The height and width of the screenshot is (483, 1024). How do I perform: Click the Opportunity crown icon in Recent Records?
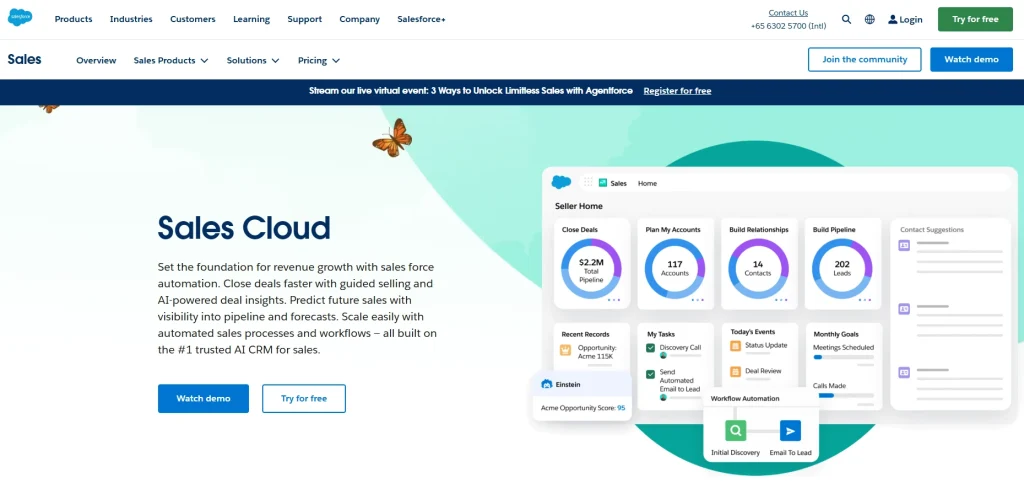coord(566,349)
